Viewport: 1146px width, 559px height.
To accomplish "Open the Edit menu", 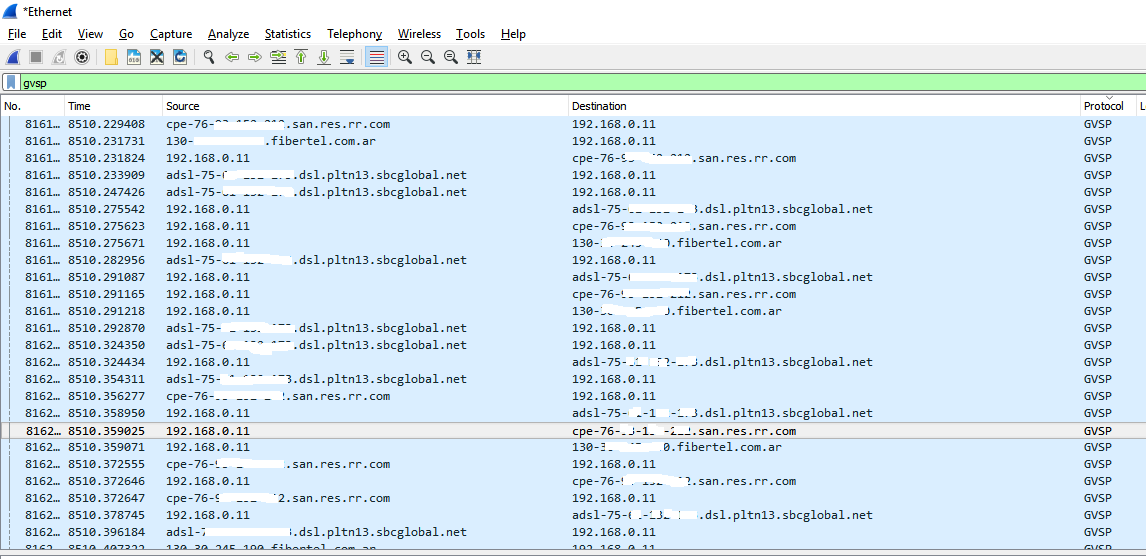I will [52, 34].
